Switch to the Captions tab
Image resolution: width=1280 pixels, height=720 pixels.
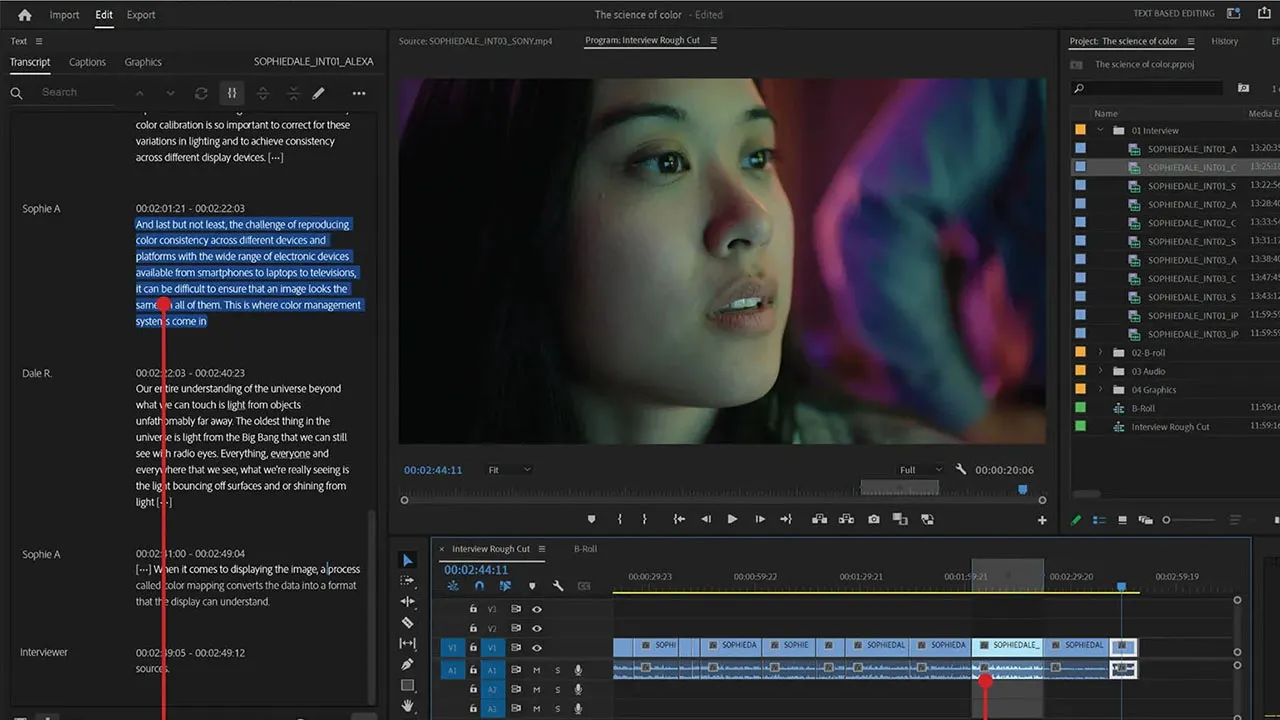(x=87, y=62)
